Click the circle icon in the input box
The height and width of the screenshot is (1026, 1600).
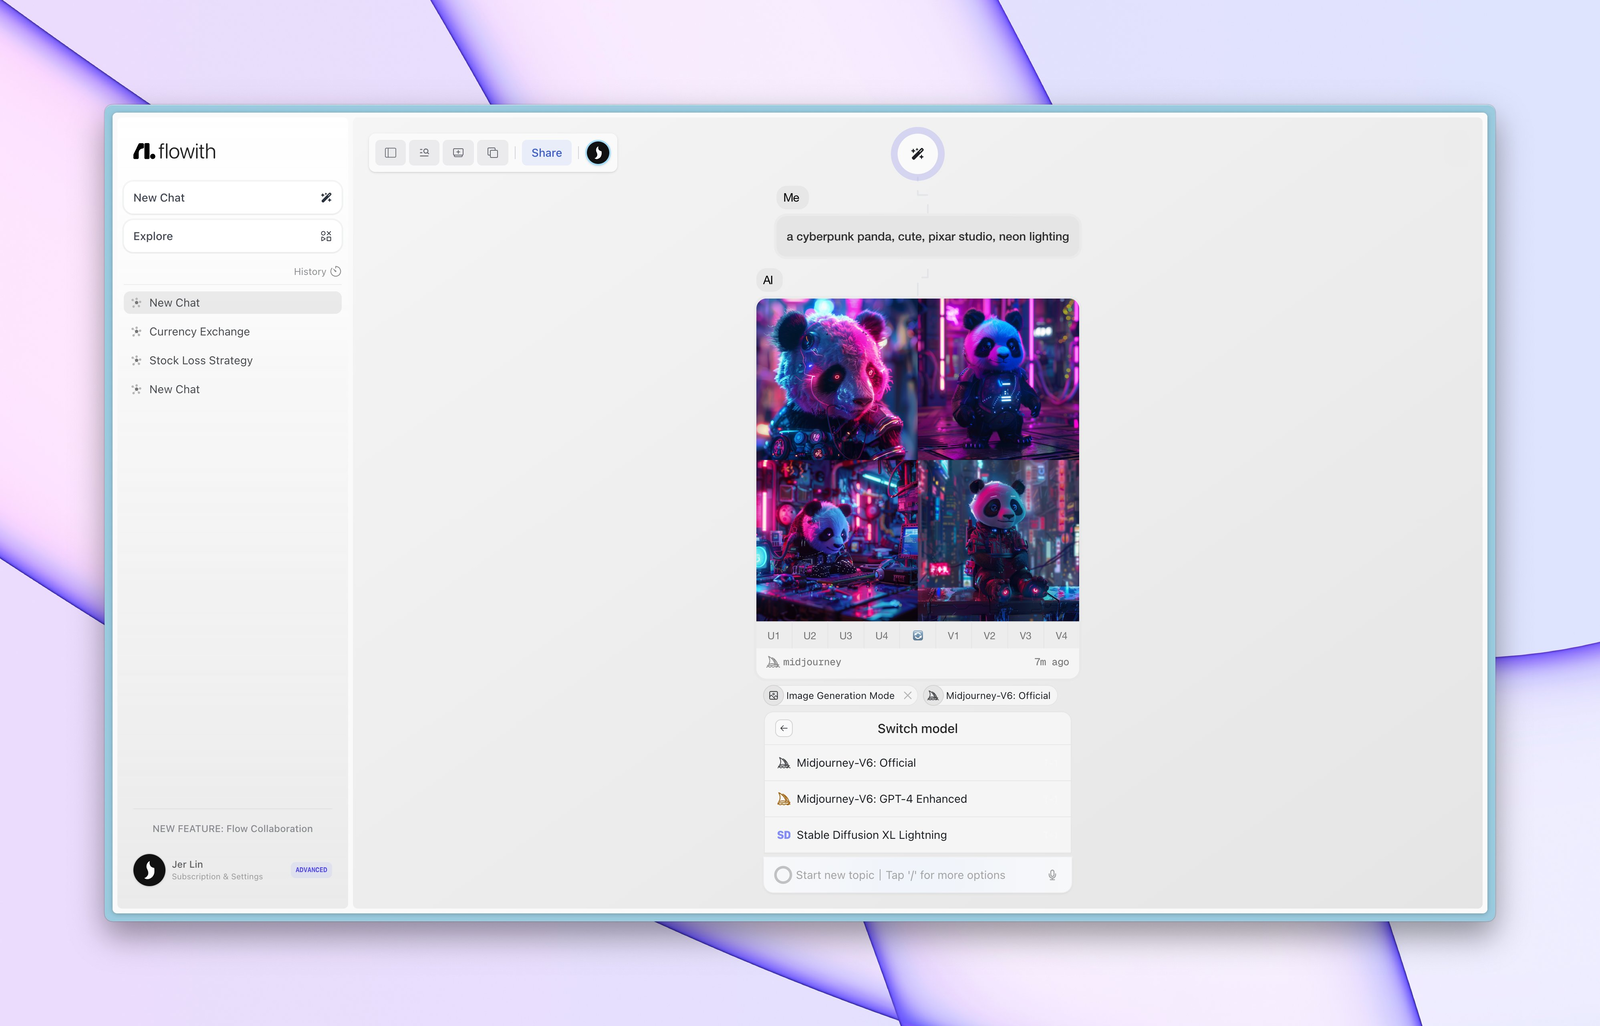point(783,875)
